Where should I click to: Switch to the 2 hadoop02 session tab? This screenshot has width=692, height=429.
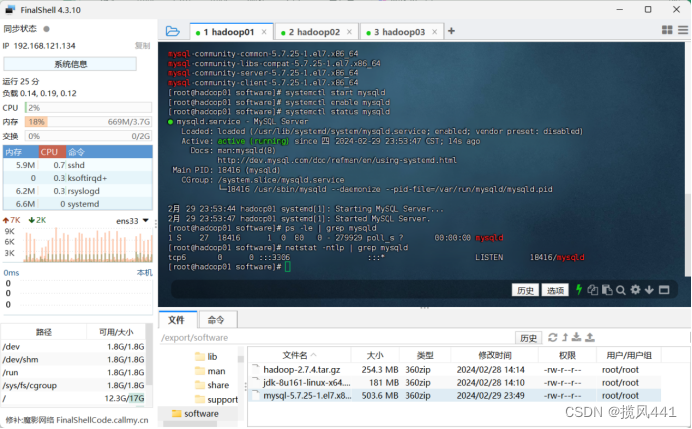coord(316,32)
